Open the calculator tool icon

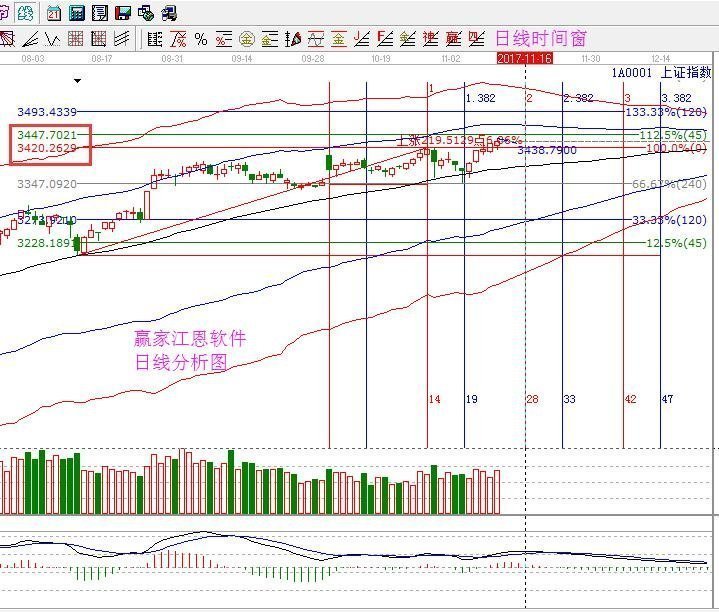coord(77,13)
